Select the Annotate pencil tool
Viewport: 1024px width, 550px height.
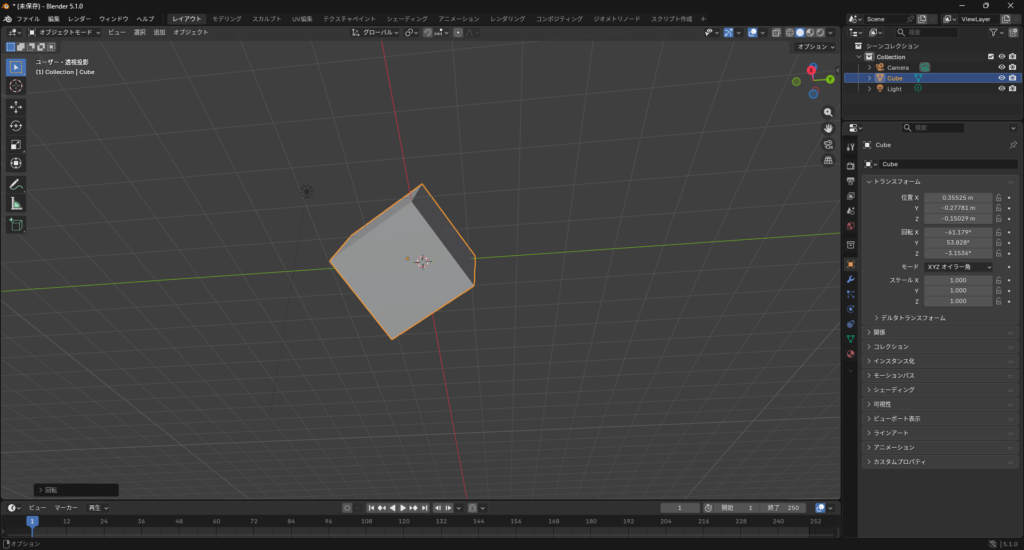[16, 185]
